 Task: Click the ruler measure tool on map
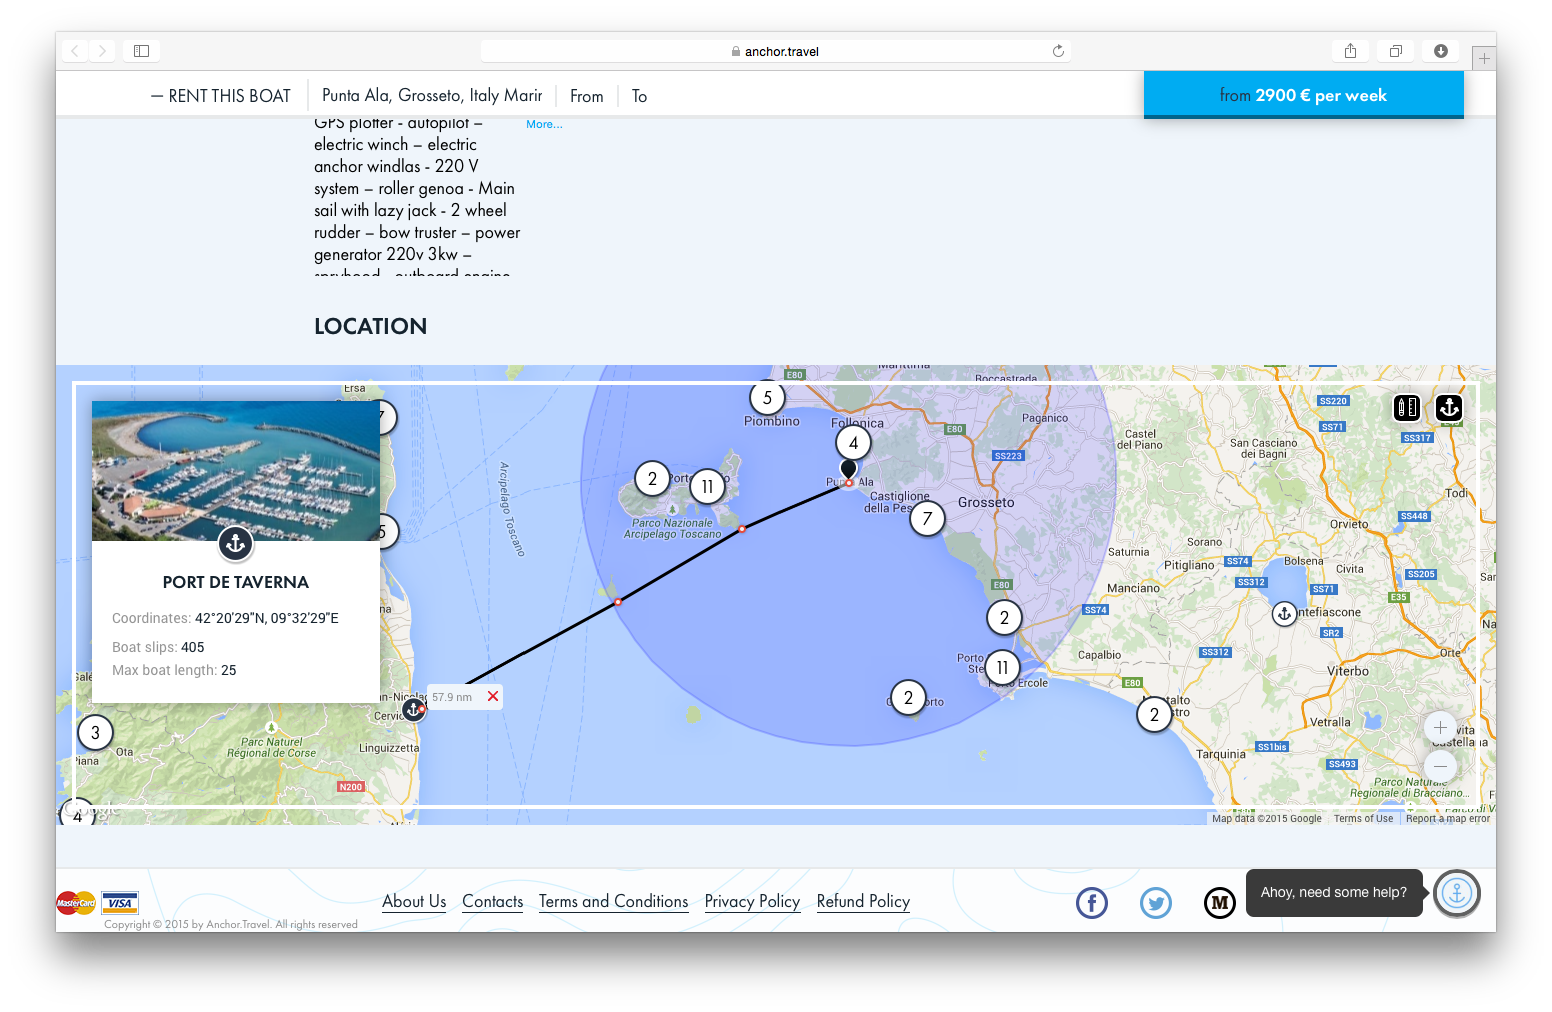pos(1407,407)
